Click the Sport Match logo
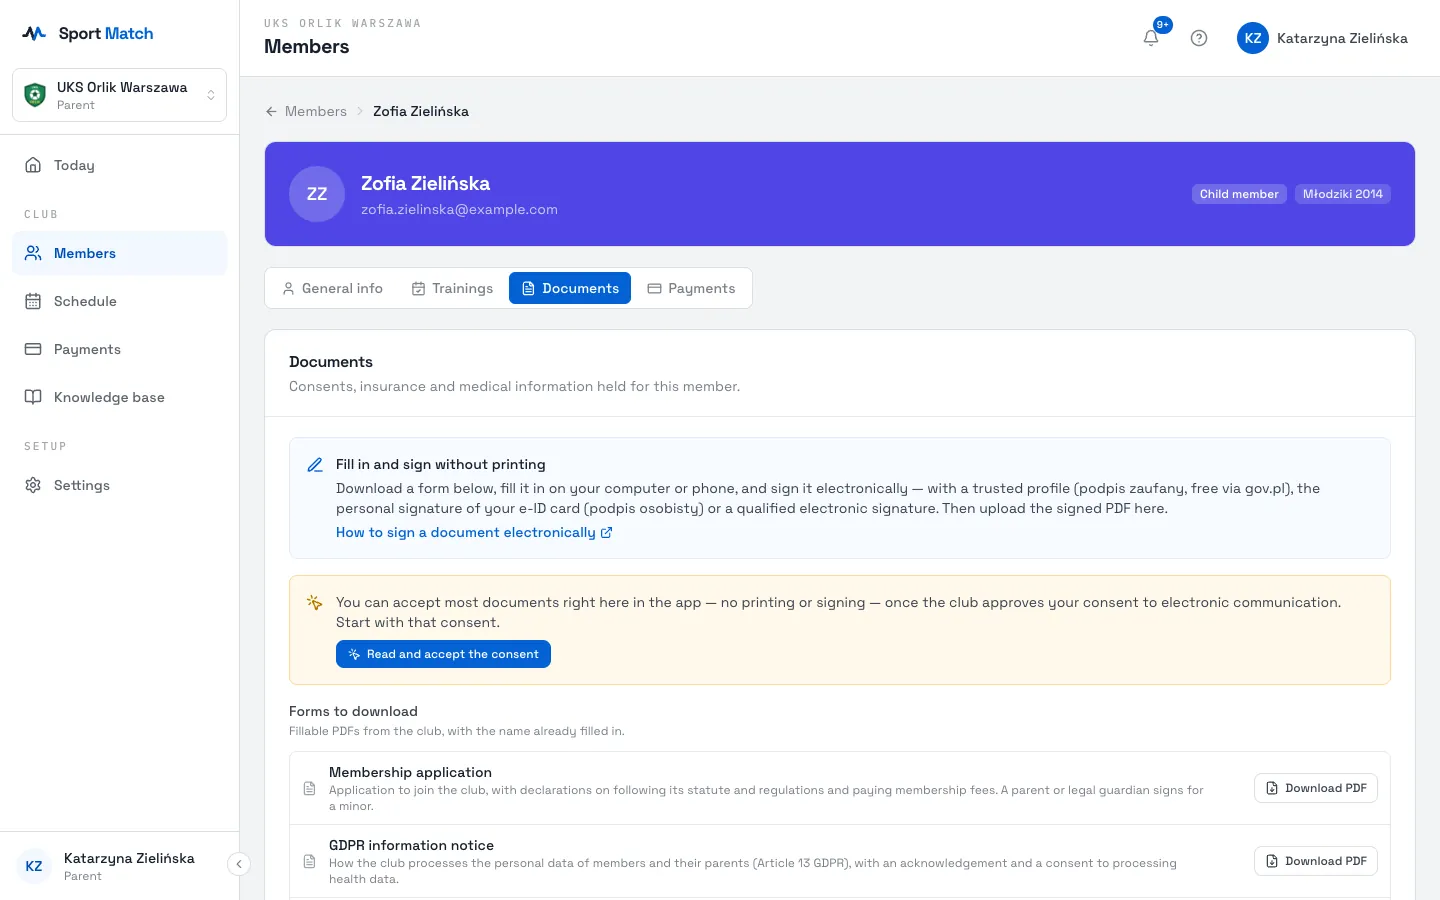This screenshot has height=900, width=1440. [88, 33]
